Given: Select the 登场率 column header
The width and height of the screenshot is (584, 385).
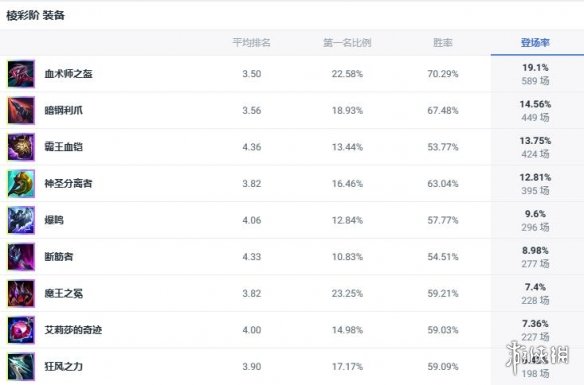Looking at the screenshot, I should [535, 42].
